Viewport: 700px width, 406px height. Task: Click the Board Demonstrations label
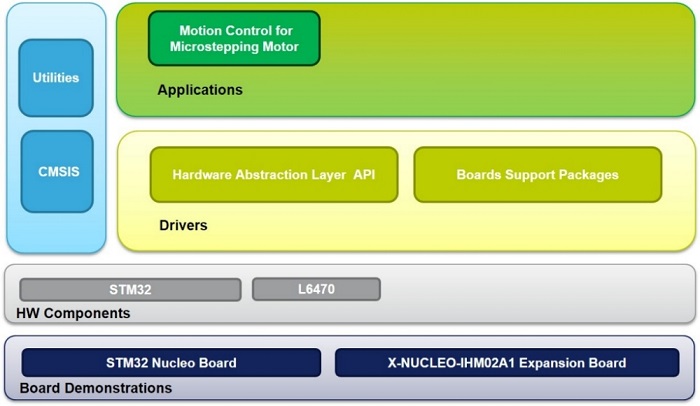pos(96,388)
